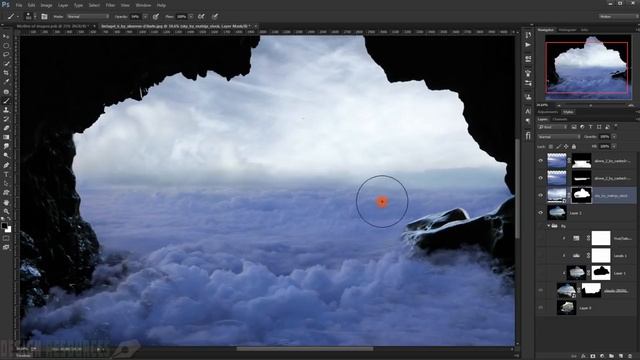Select the layer mask thumbnail of sky layer

[x=581, y=196]
